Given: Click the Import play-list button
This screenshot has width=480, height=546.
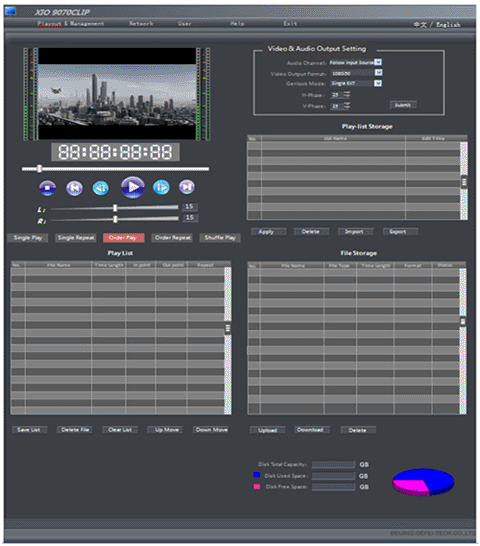Looking at the screenshot, I should (x=355, y=232).
